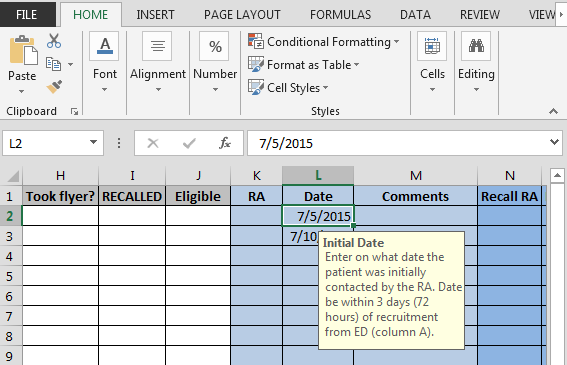The height and width of the screenshot is (365, 567).
Task: Click the Paste clipboard icon
Action: [x=24, y=50]
